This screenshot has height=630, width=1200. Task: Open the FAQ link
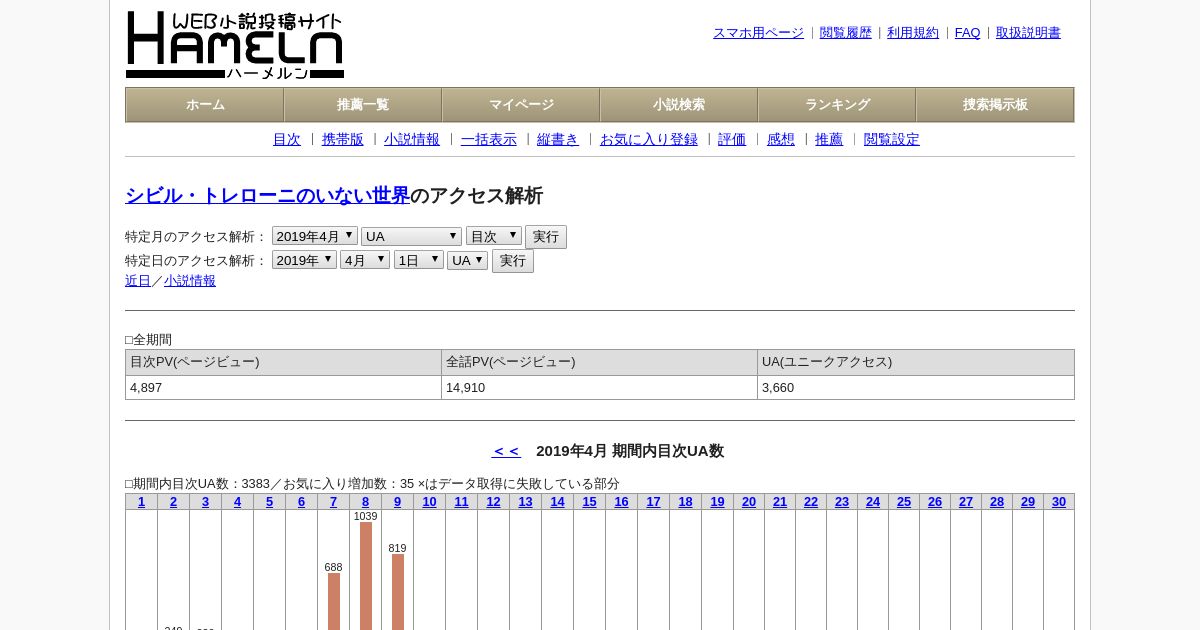coord(967,33)
